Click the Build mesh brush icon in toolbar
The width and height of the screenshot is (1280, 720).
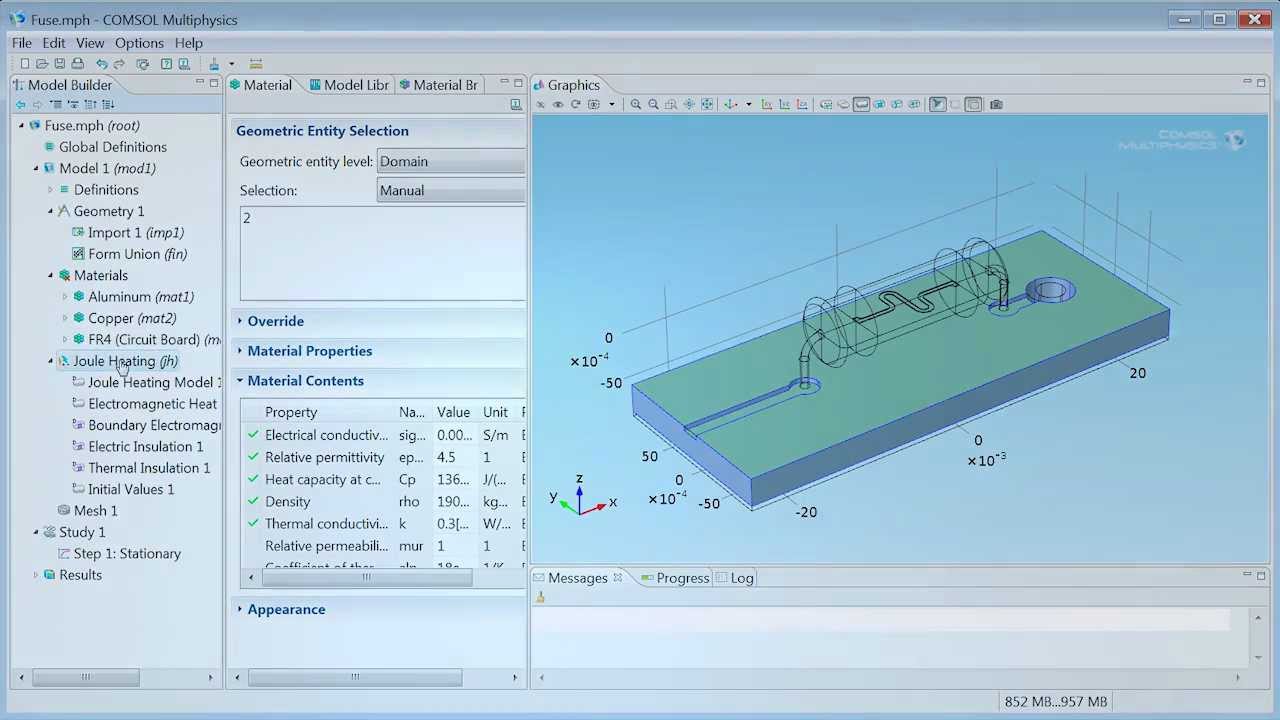[x=214, y=64]
